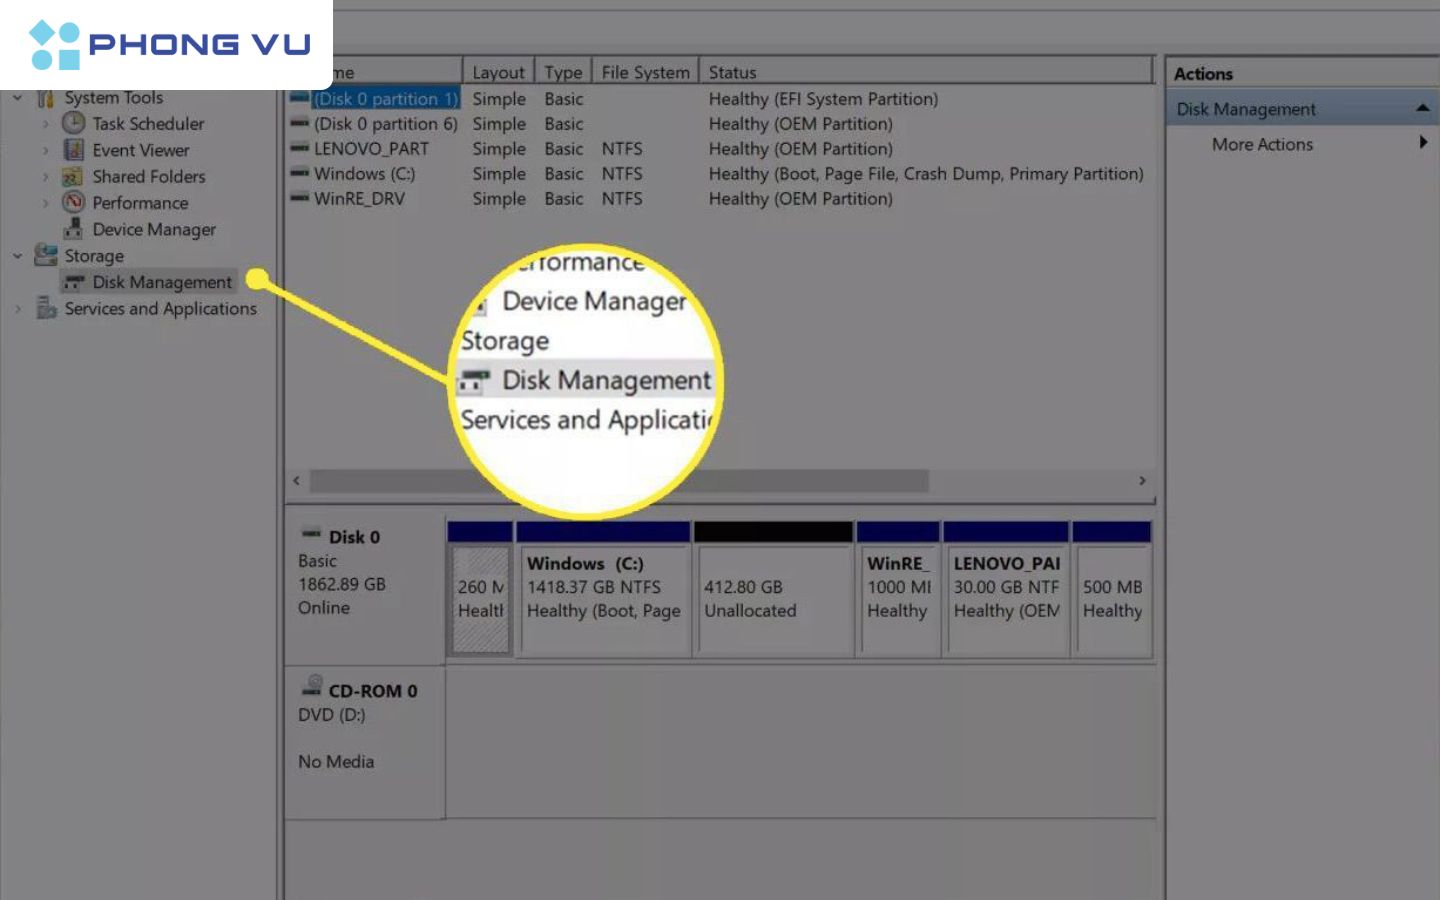This screenshot has height=900, width=1440.
Task: Select the Storage node icon
Action: 45,256
